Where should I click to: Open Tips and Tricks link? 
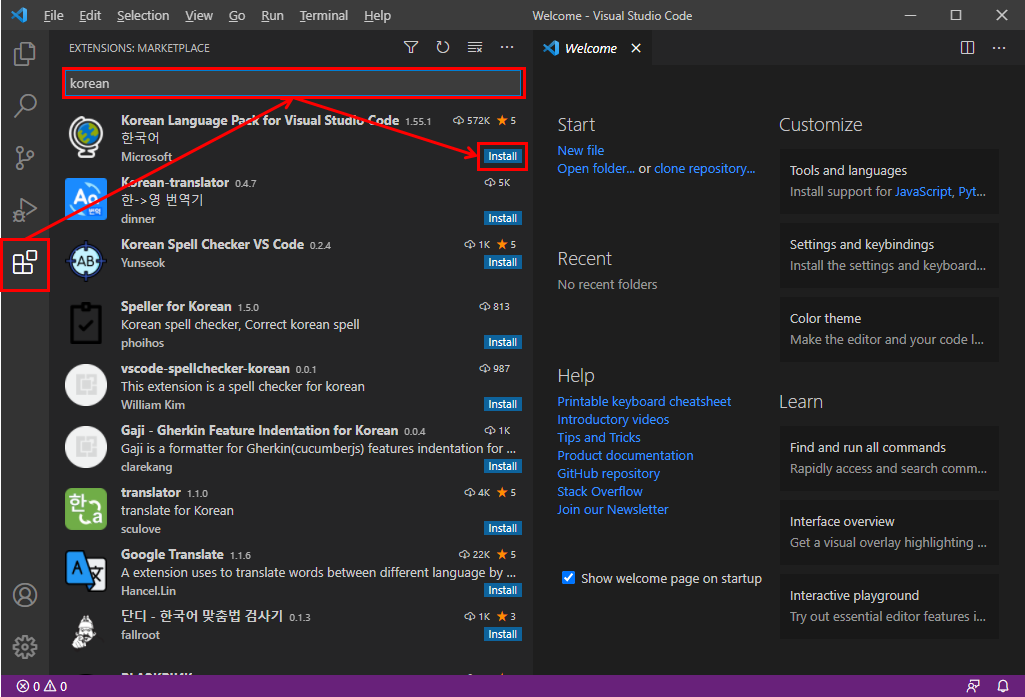tap(599, 437)
